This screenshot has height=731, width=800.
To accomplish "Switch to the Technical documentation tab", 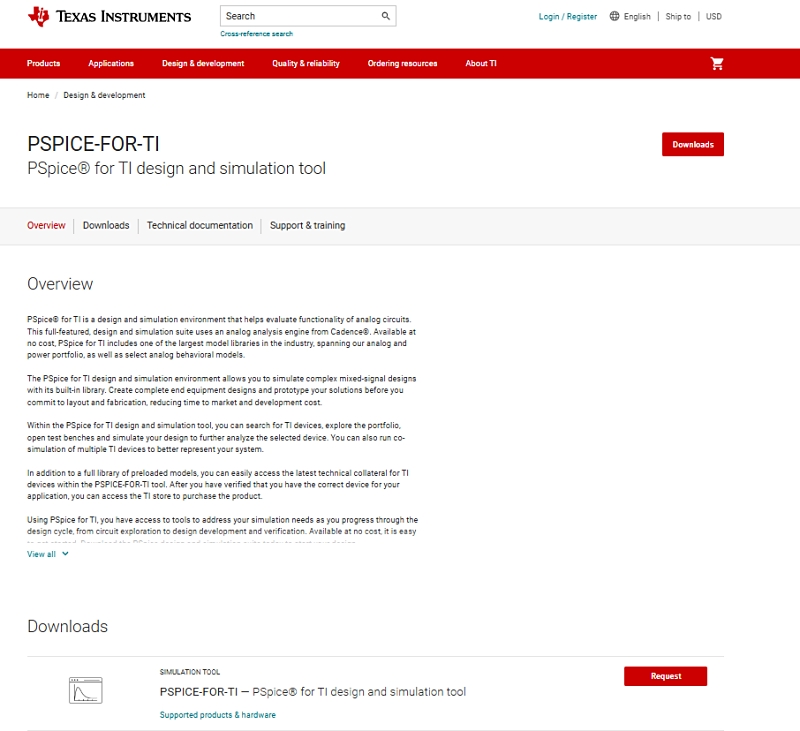I will [x=200, y=226].
